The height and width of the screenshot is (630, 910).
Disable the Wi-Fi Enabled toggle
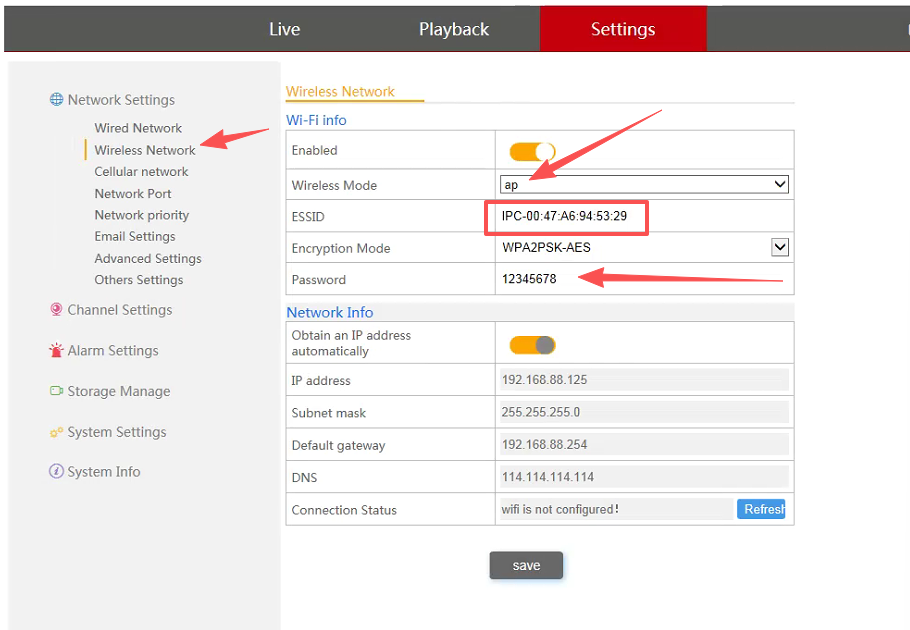click(x=532, y=151)
